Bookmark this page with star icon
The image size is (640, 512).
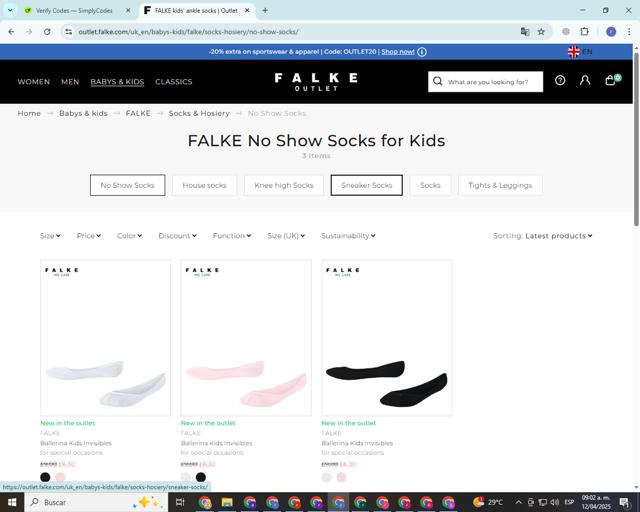pos(541,31)
